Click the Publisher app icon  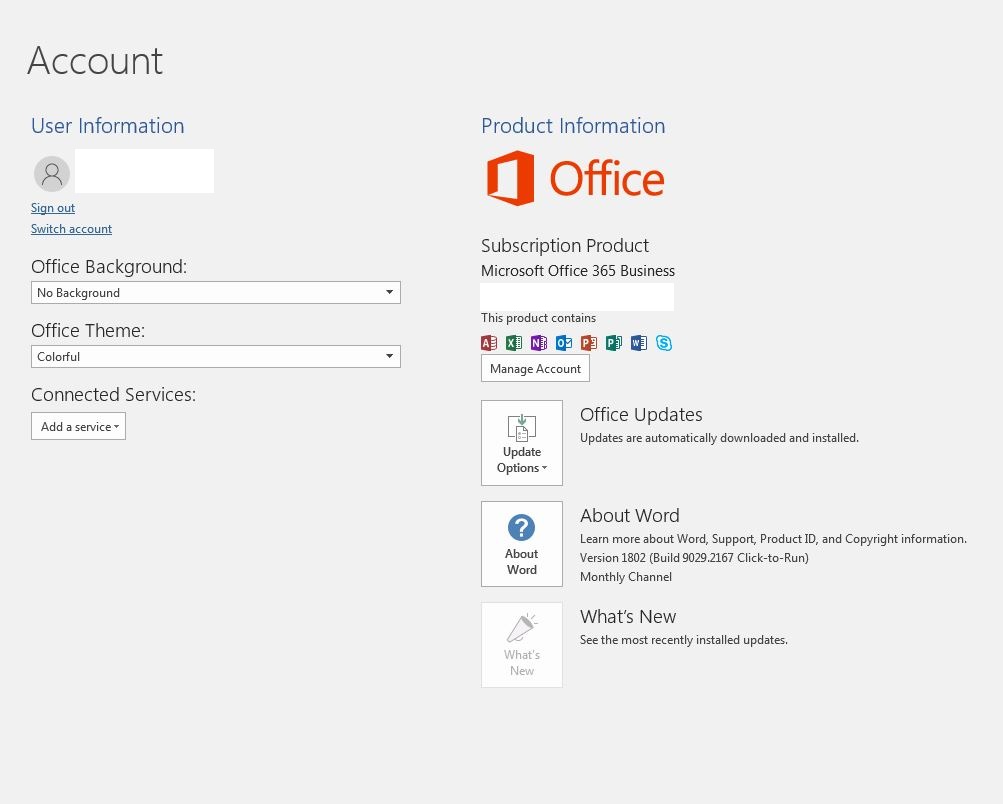(613, 343)
